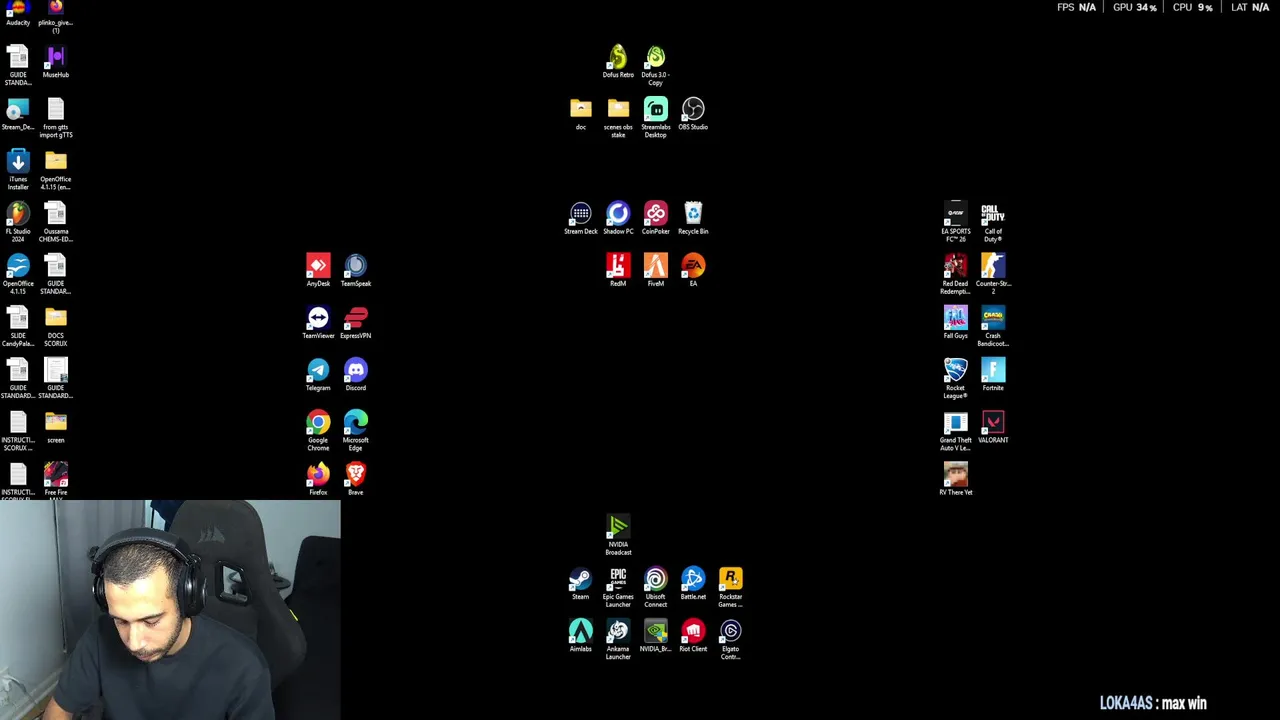Launch Call of Duty shortcut
Screen dimensions: 1280x720
click(993, 222)
